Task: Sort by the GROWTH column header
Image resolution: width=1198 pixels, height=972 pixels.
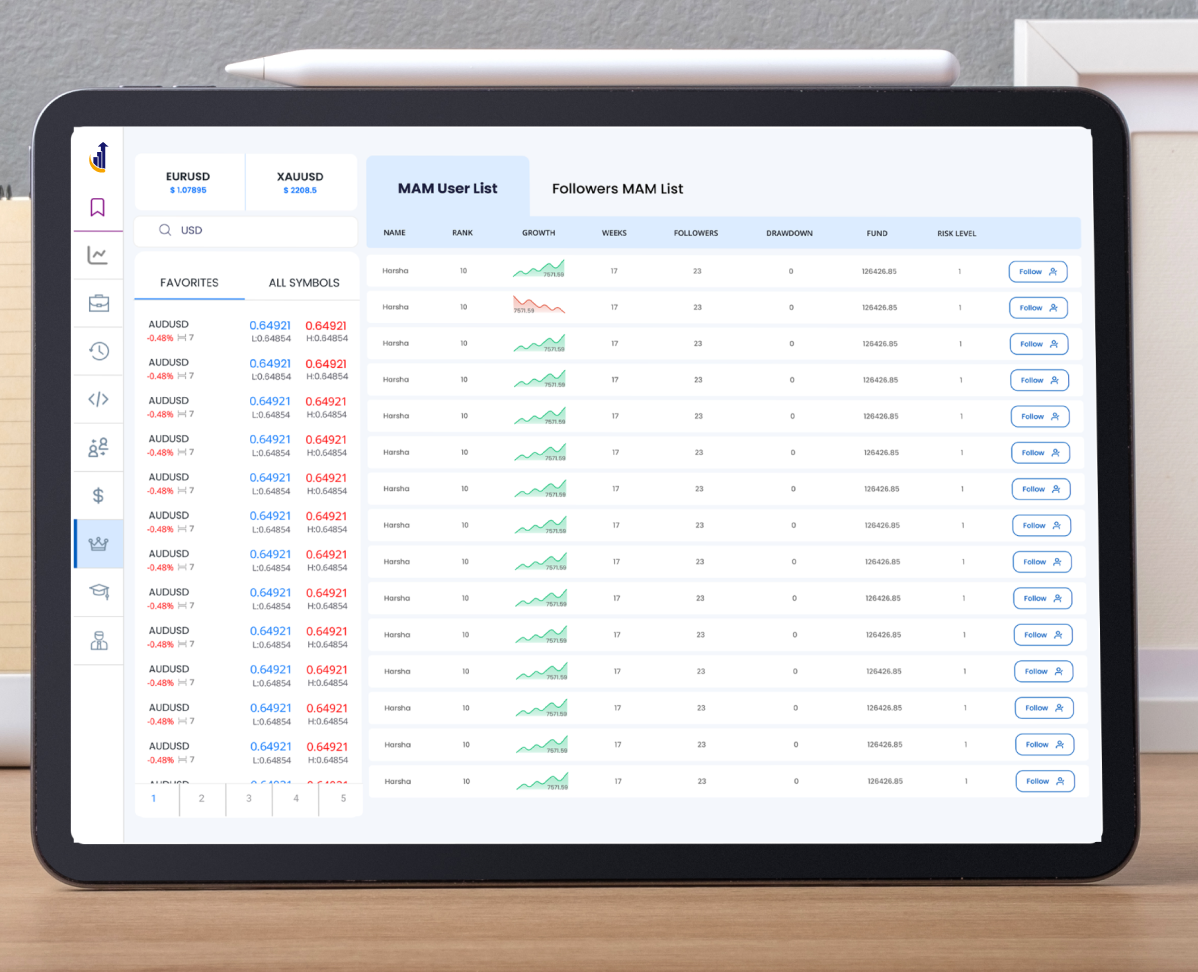Action: click(539, 233)
